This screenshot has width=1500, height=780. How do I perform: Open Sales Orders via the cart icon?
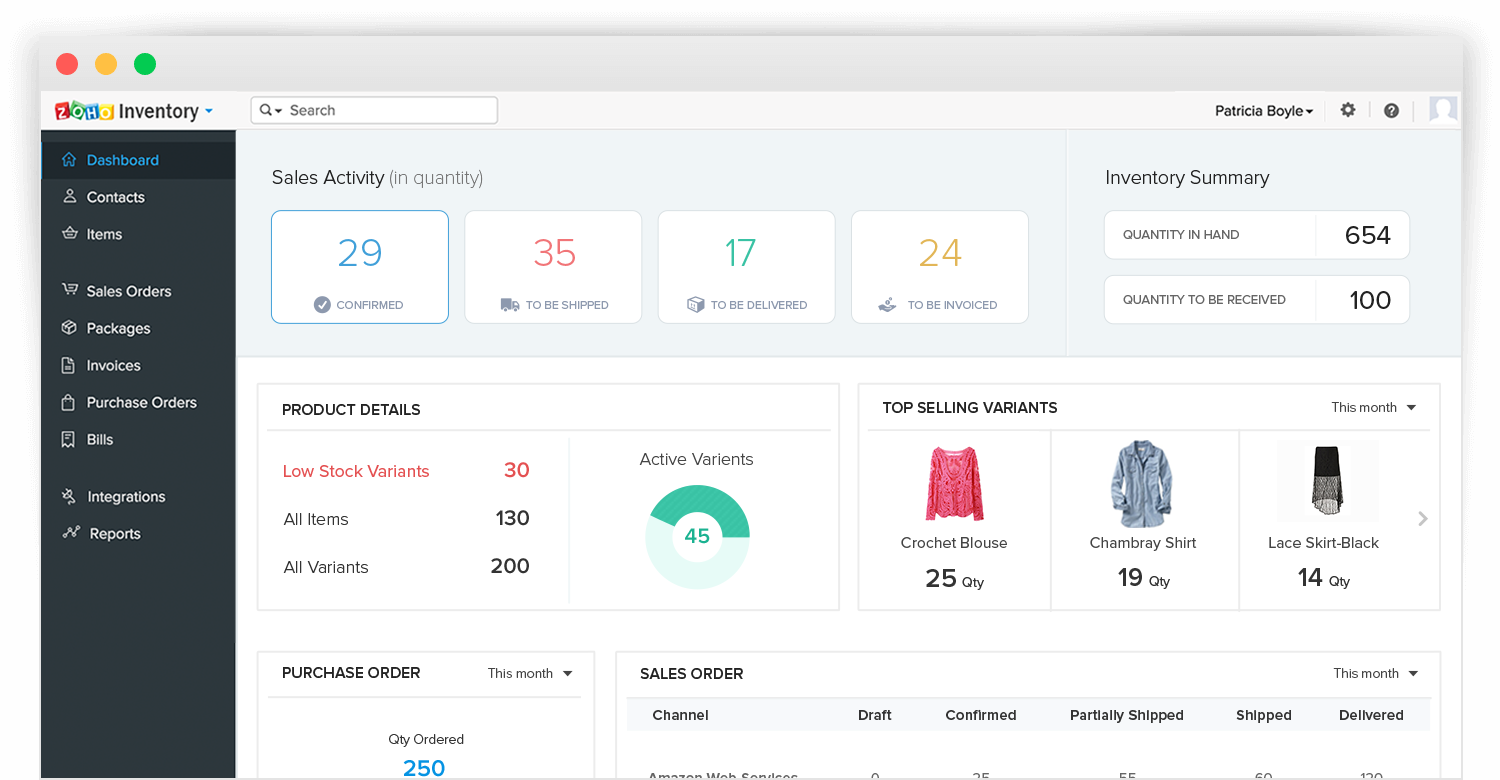68,291
